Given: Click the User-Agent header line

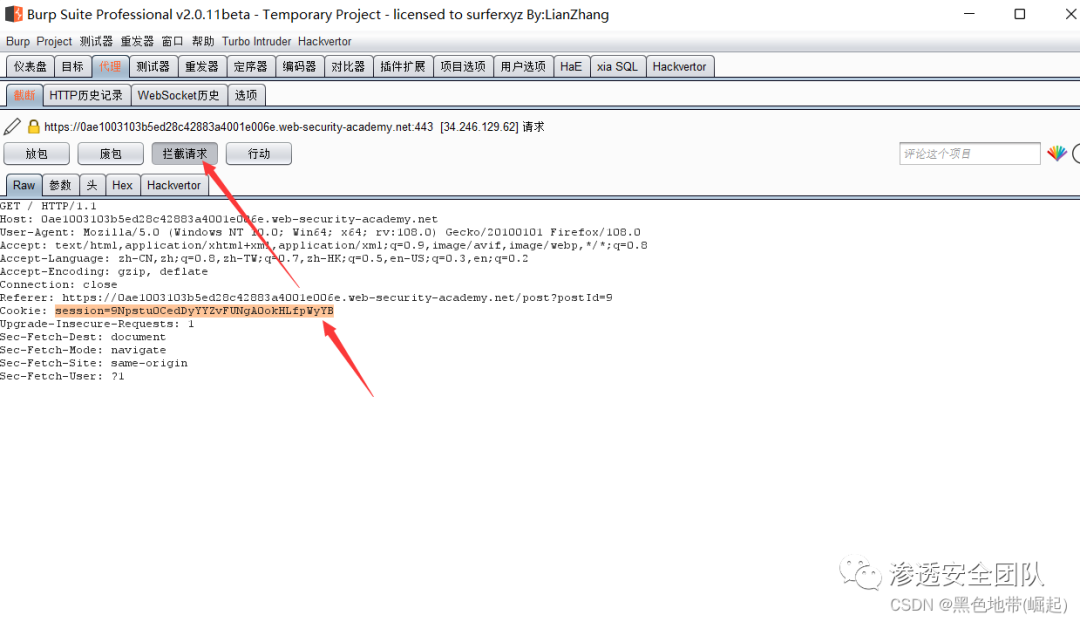Looking at the screenshot, I should (x=320, y=232).
